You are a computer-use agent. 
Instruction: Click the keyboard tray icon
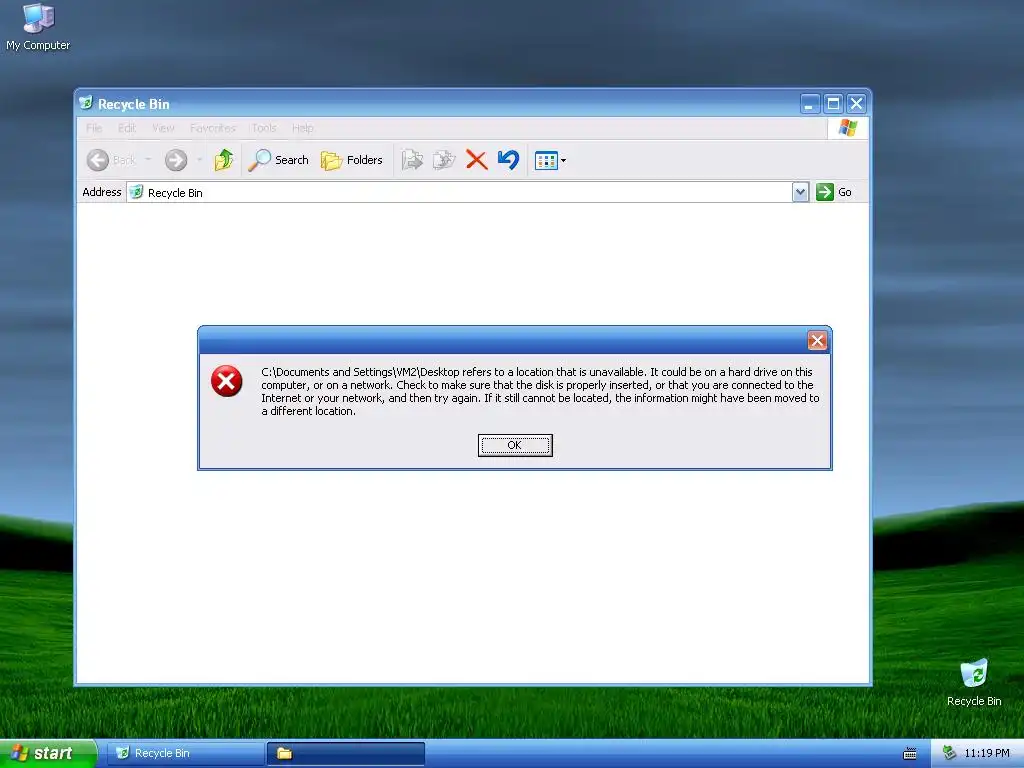(910, 754)
